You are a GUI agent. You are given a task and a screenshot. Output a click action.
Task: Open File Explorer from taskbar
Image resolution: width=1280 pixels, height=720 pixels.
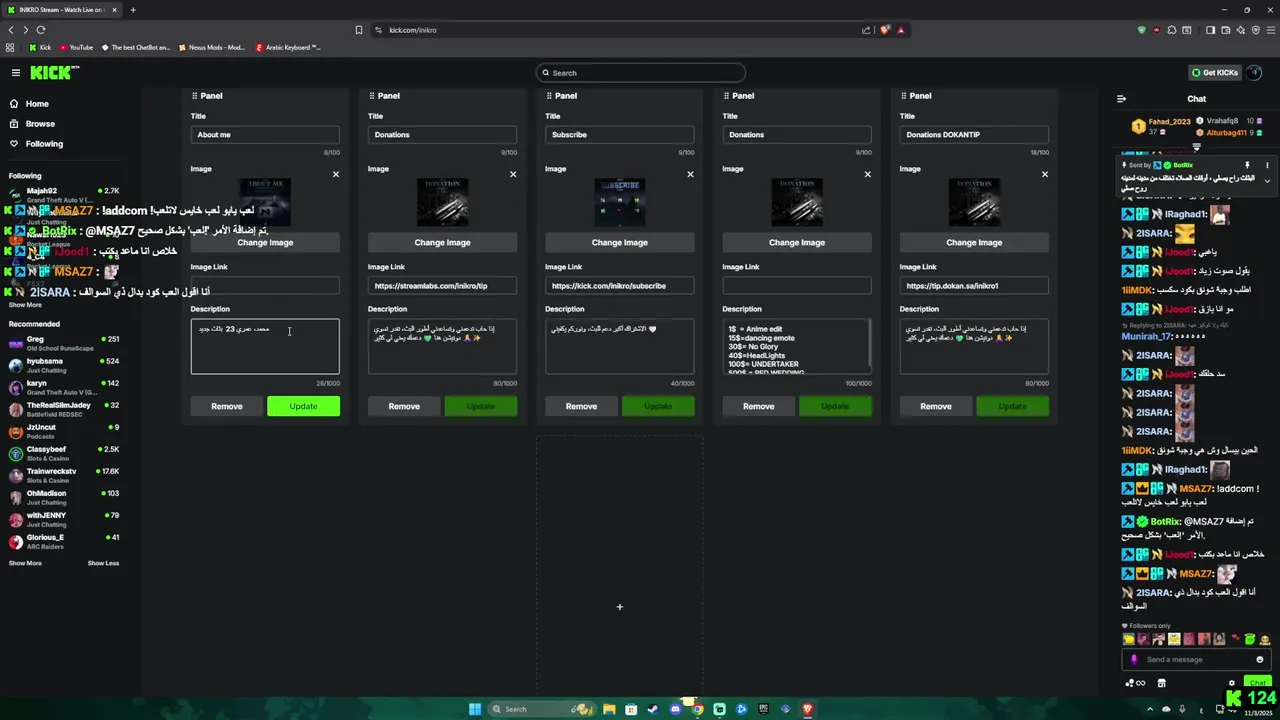[x=609, y=709]
